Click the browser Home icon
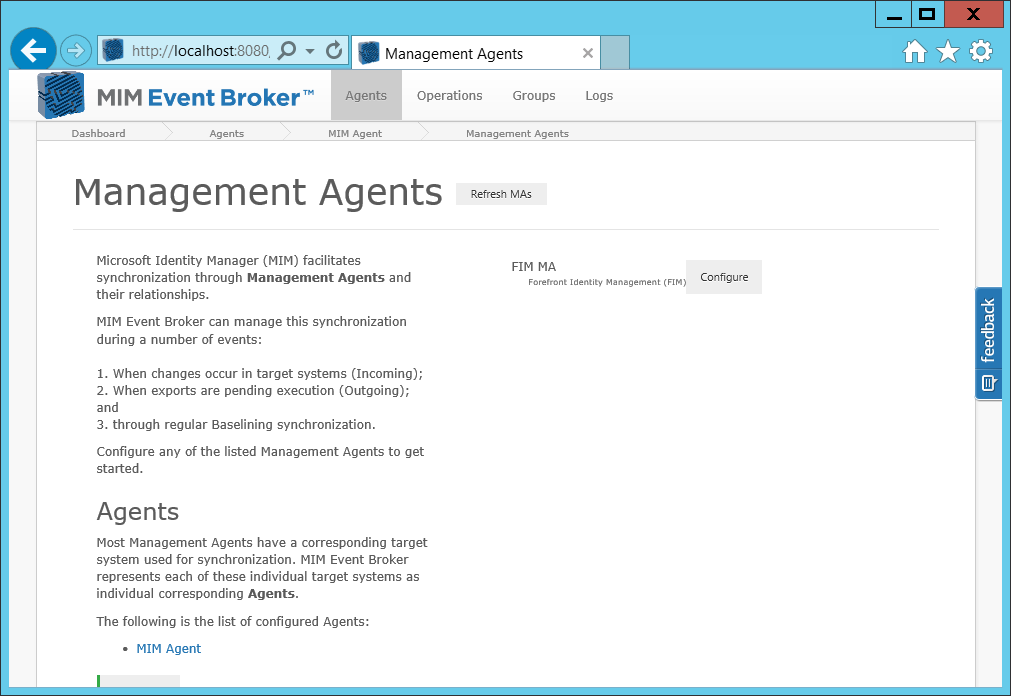 click(x=914, y=51)
